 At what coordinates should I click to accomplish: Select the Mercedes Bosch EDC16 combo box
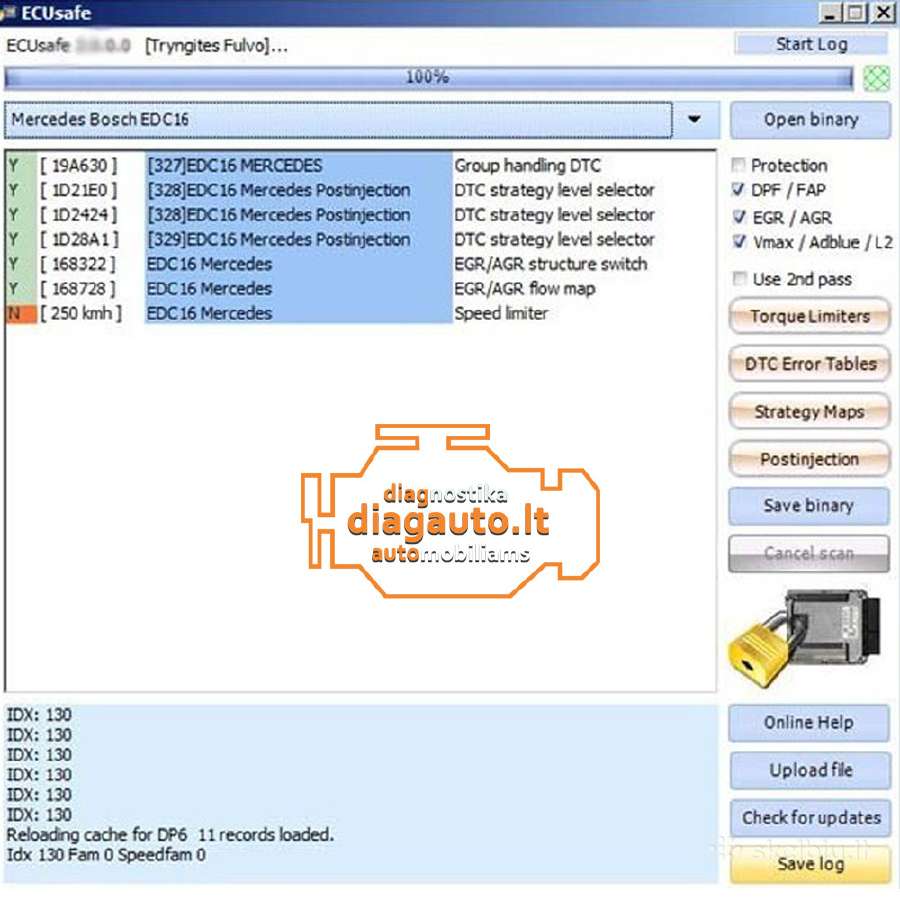[x=338, y=120]
